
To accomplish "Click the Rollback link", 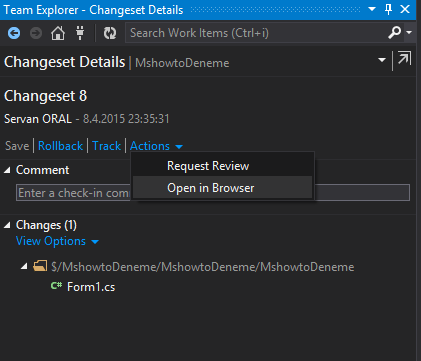I will 60,146.
